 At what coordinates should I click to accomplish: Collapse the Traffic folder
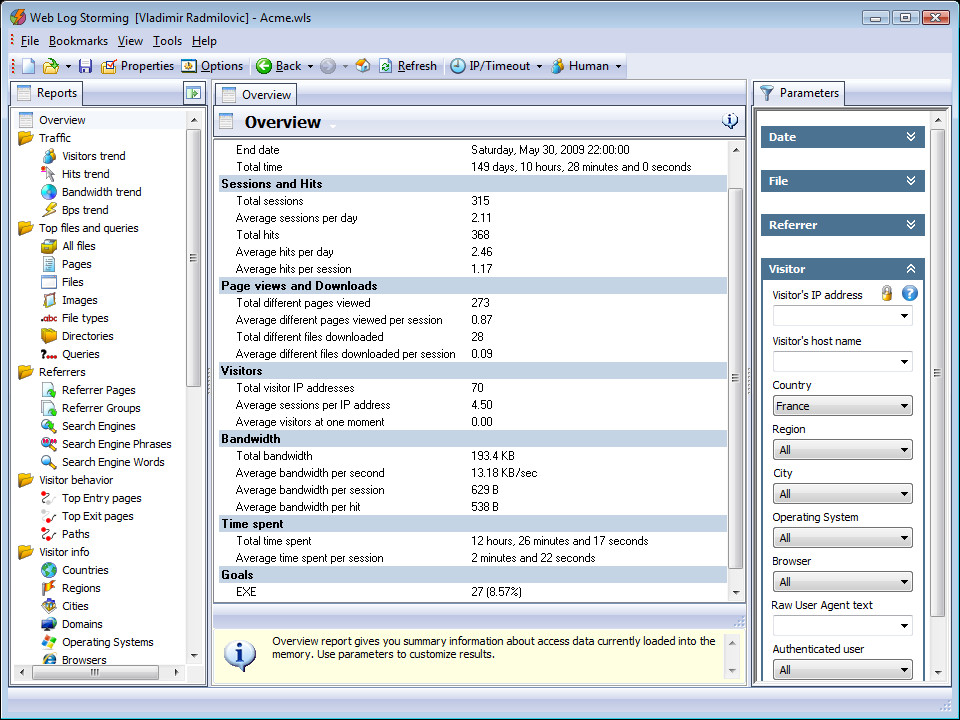tap(26, 138)
